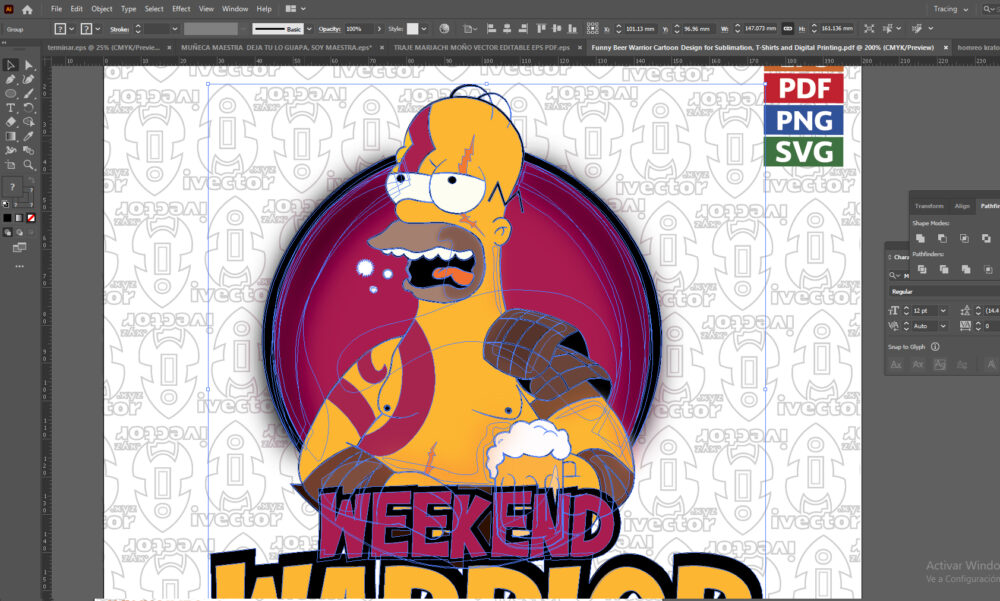Open the Tracing workspace switcher
Screen dimensions: 1000x601
pyautogui.click(x=951, y=9)
